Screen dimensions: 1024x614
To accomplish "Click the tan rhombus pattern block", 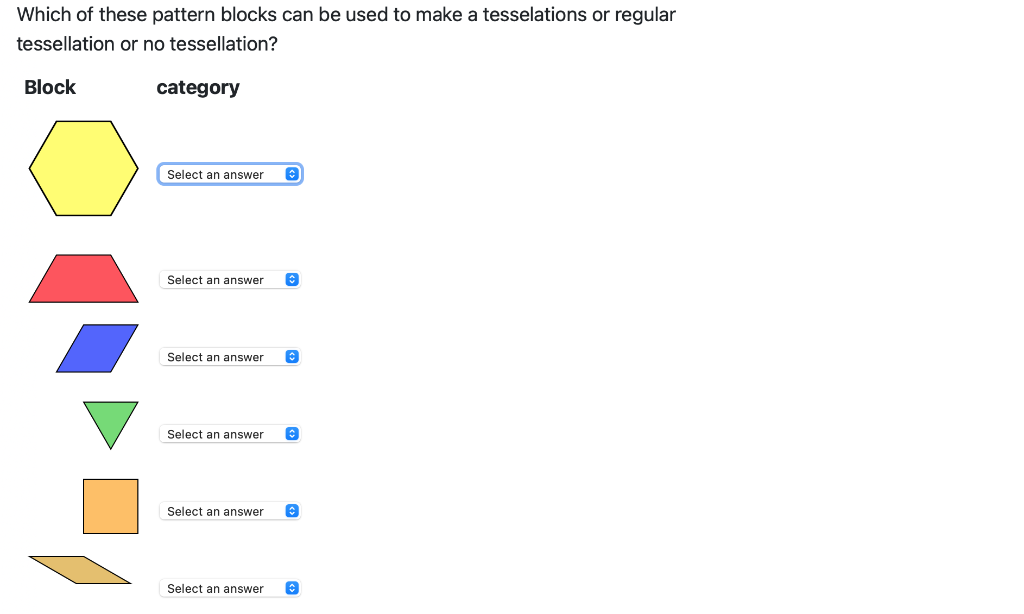I will [78, 568].
